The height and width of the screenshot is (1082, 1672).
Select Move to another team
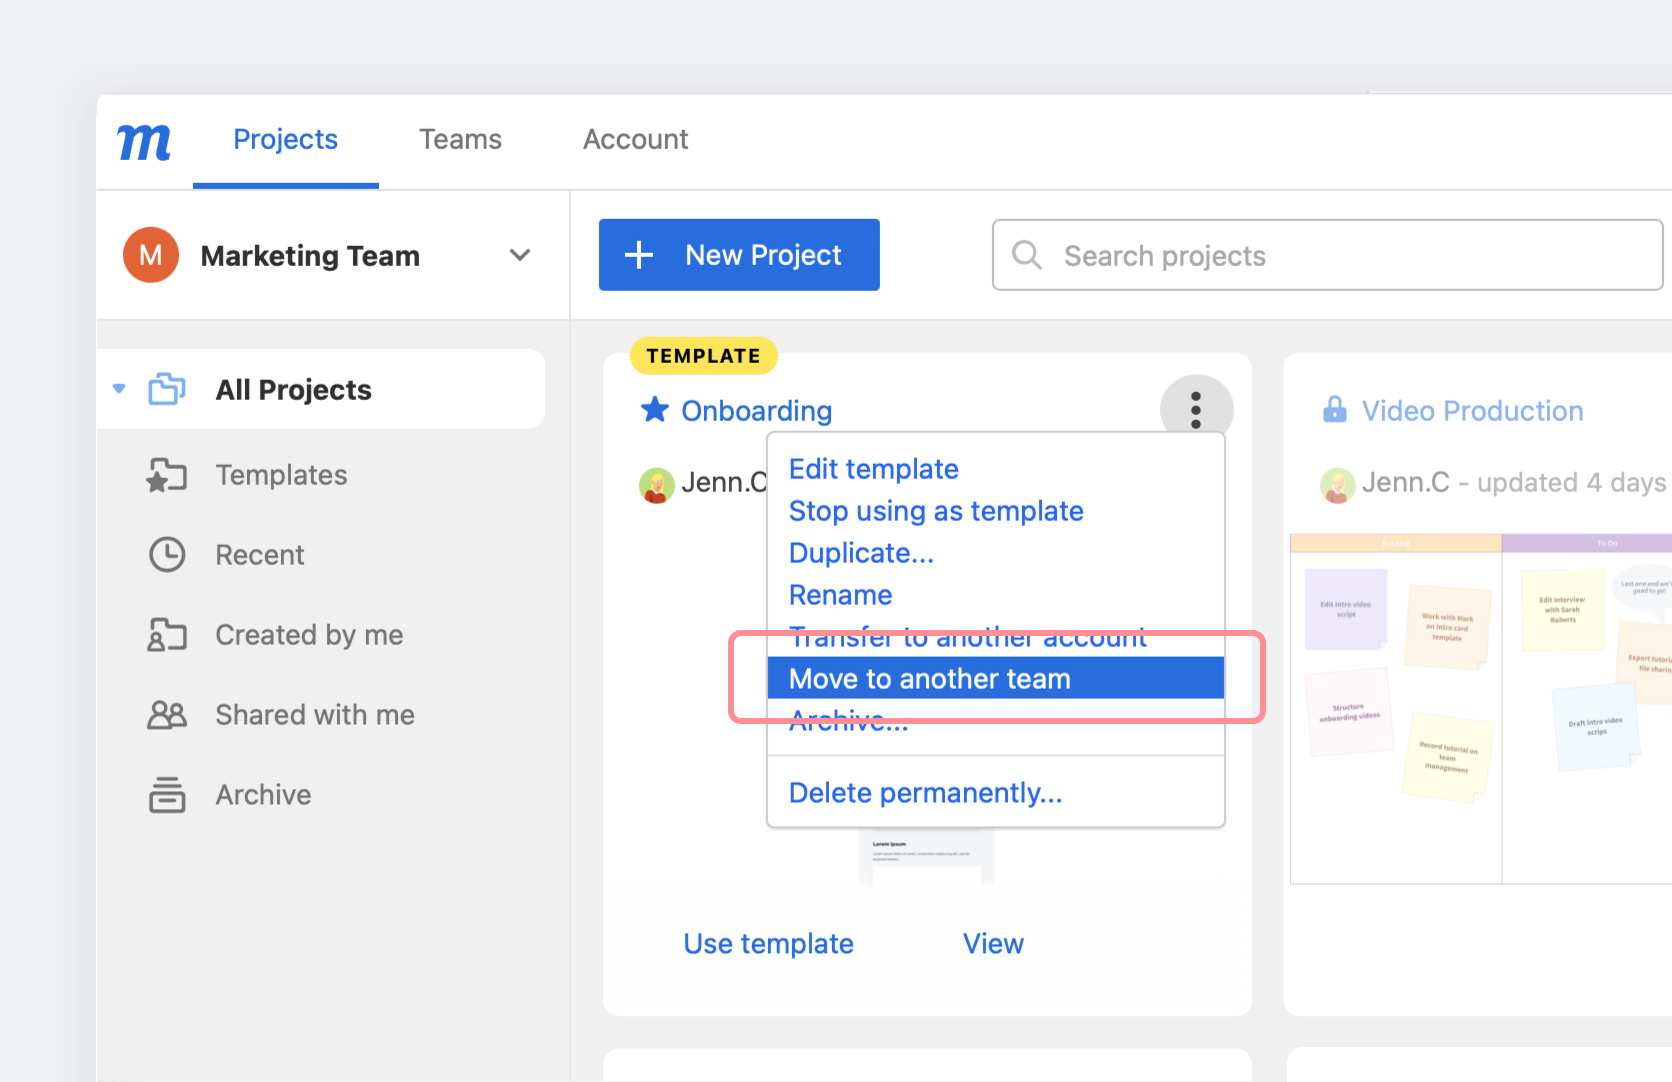(x=929, y=679)
